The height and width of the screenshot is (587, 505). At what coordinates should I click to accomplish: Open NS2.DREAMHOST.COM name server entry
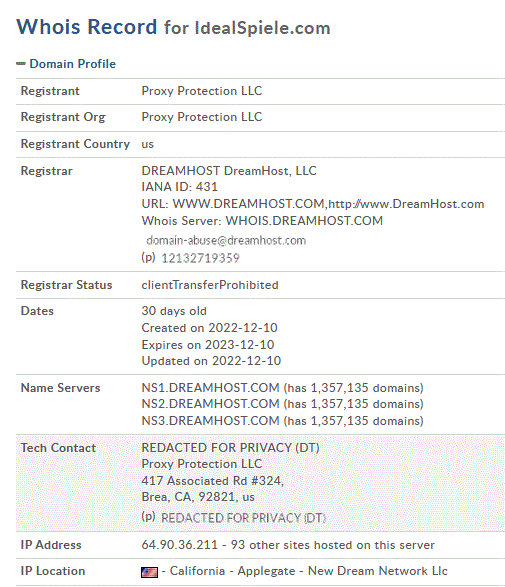[210, 404]
